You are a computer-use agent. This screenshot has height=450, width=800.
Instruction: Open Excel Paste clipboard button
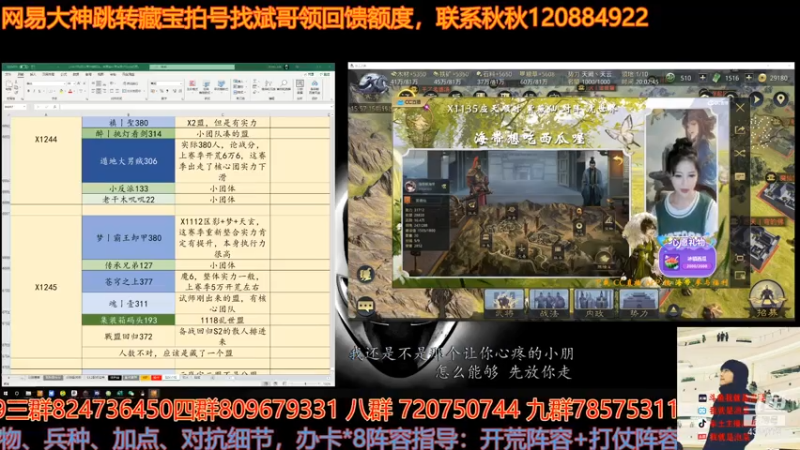[x=9, y=86]
